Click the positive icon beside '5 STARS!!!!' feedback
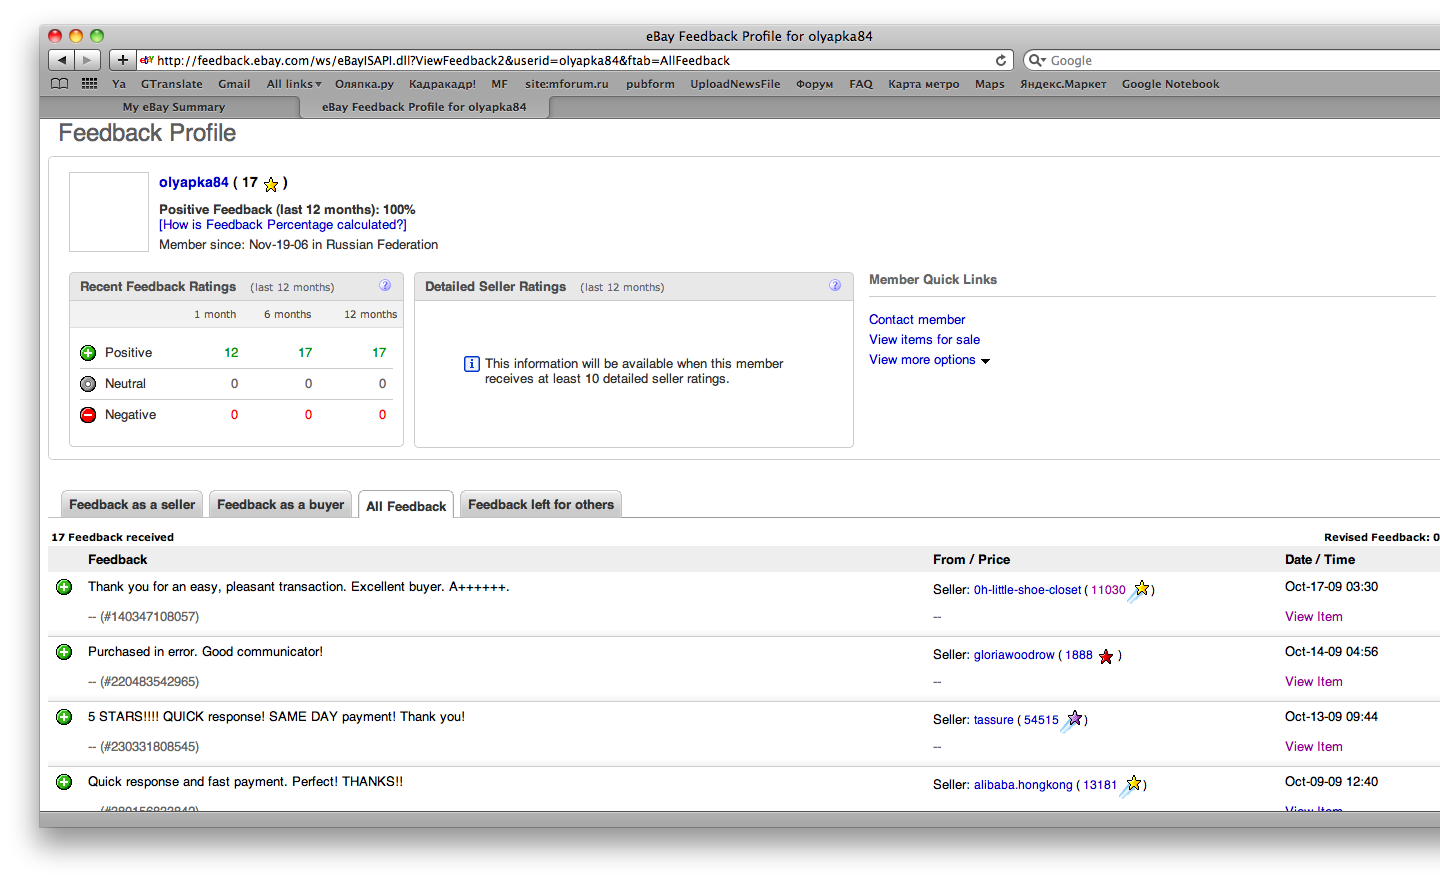The image size is (1440, 882). [64, 717]
